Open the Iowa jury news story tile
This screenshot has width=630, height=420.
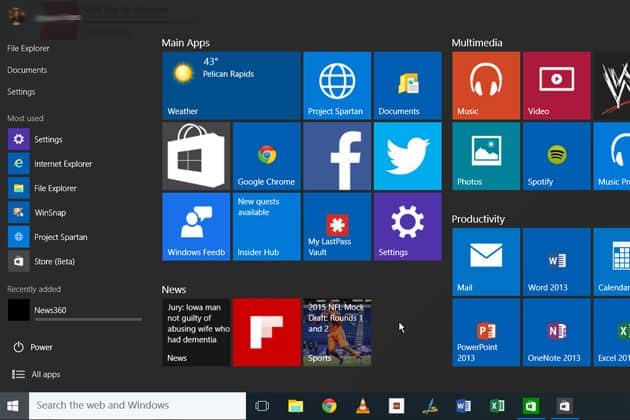(x=196, y=332)
